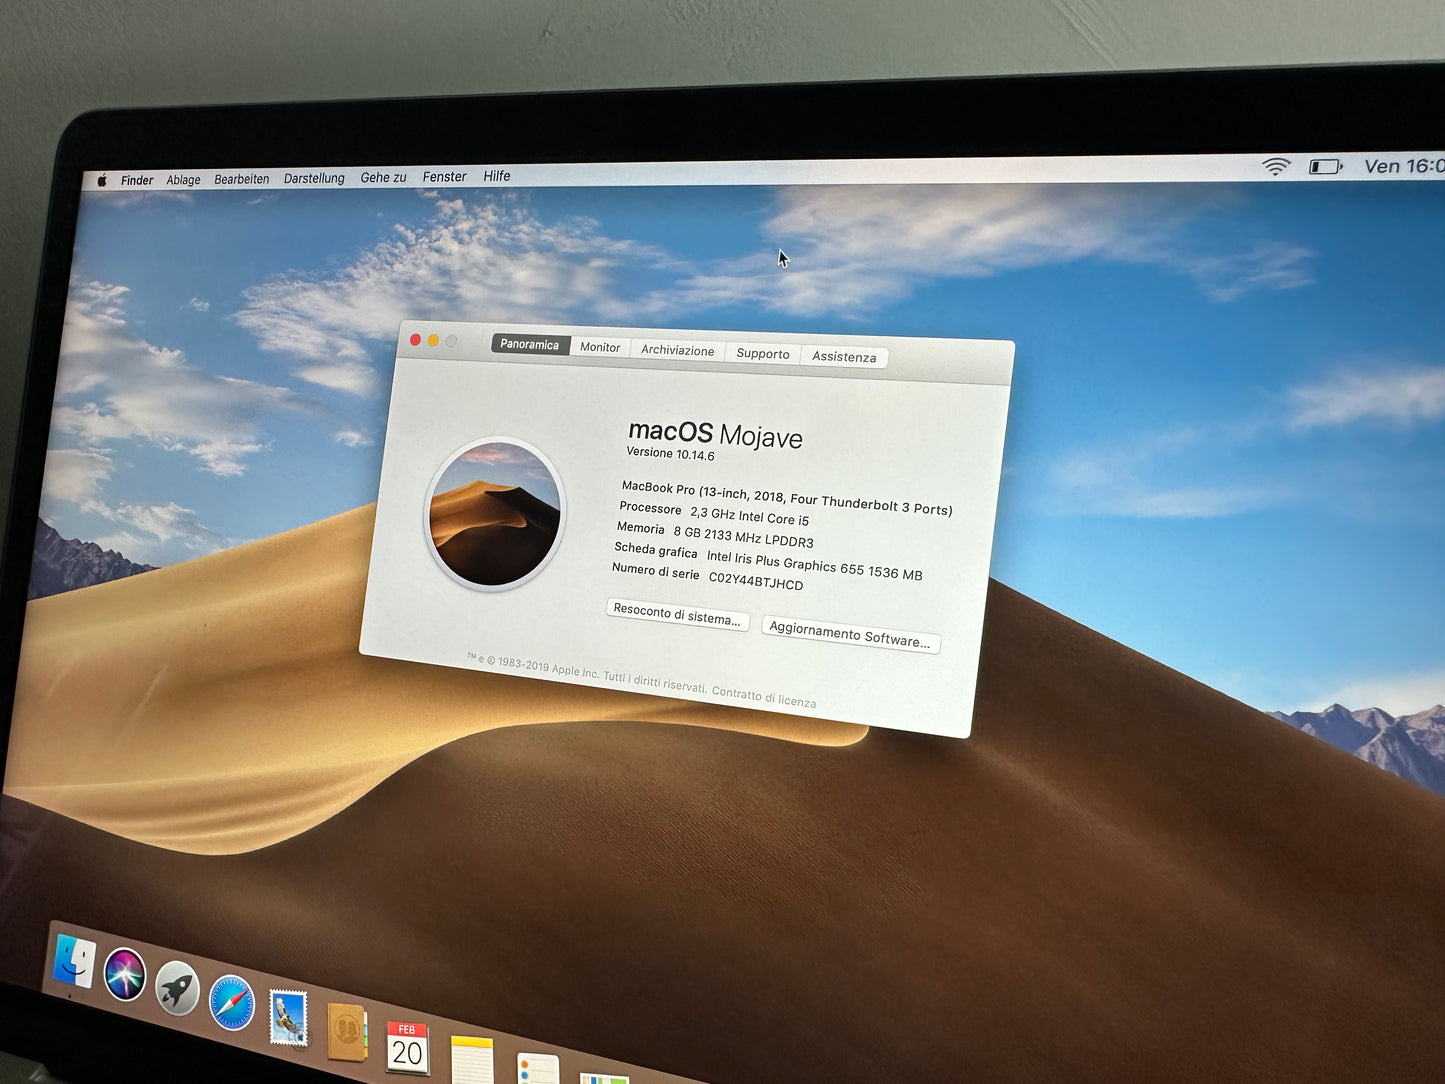Open the Assistenza tab

point(844,357)
